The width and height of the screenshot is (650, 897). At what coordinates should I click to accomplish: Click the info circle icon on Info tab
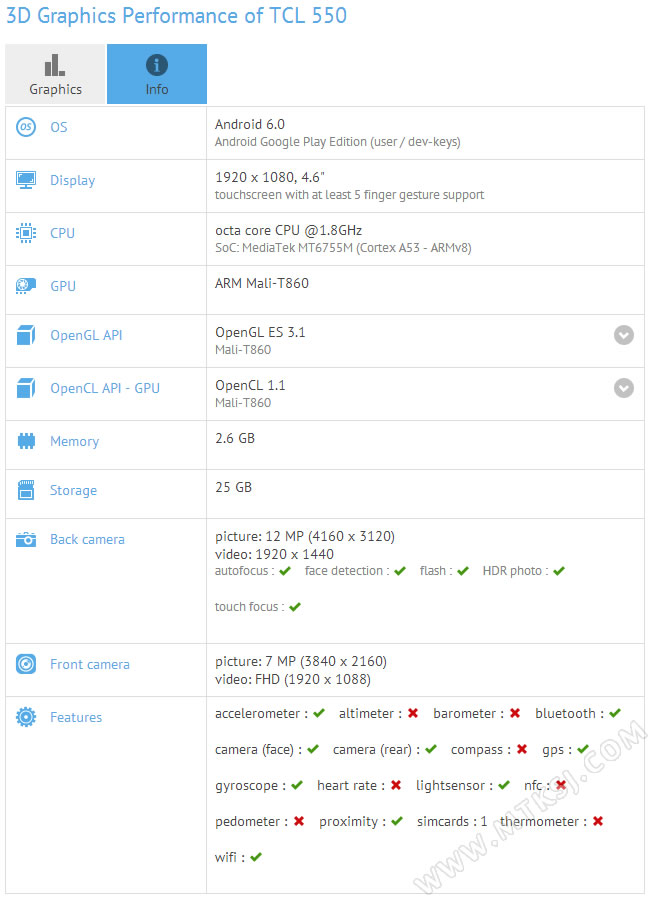point(157,65)
